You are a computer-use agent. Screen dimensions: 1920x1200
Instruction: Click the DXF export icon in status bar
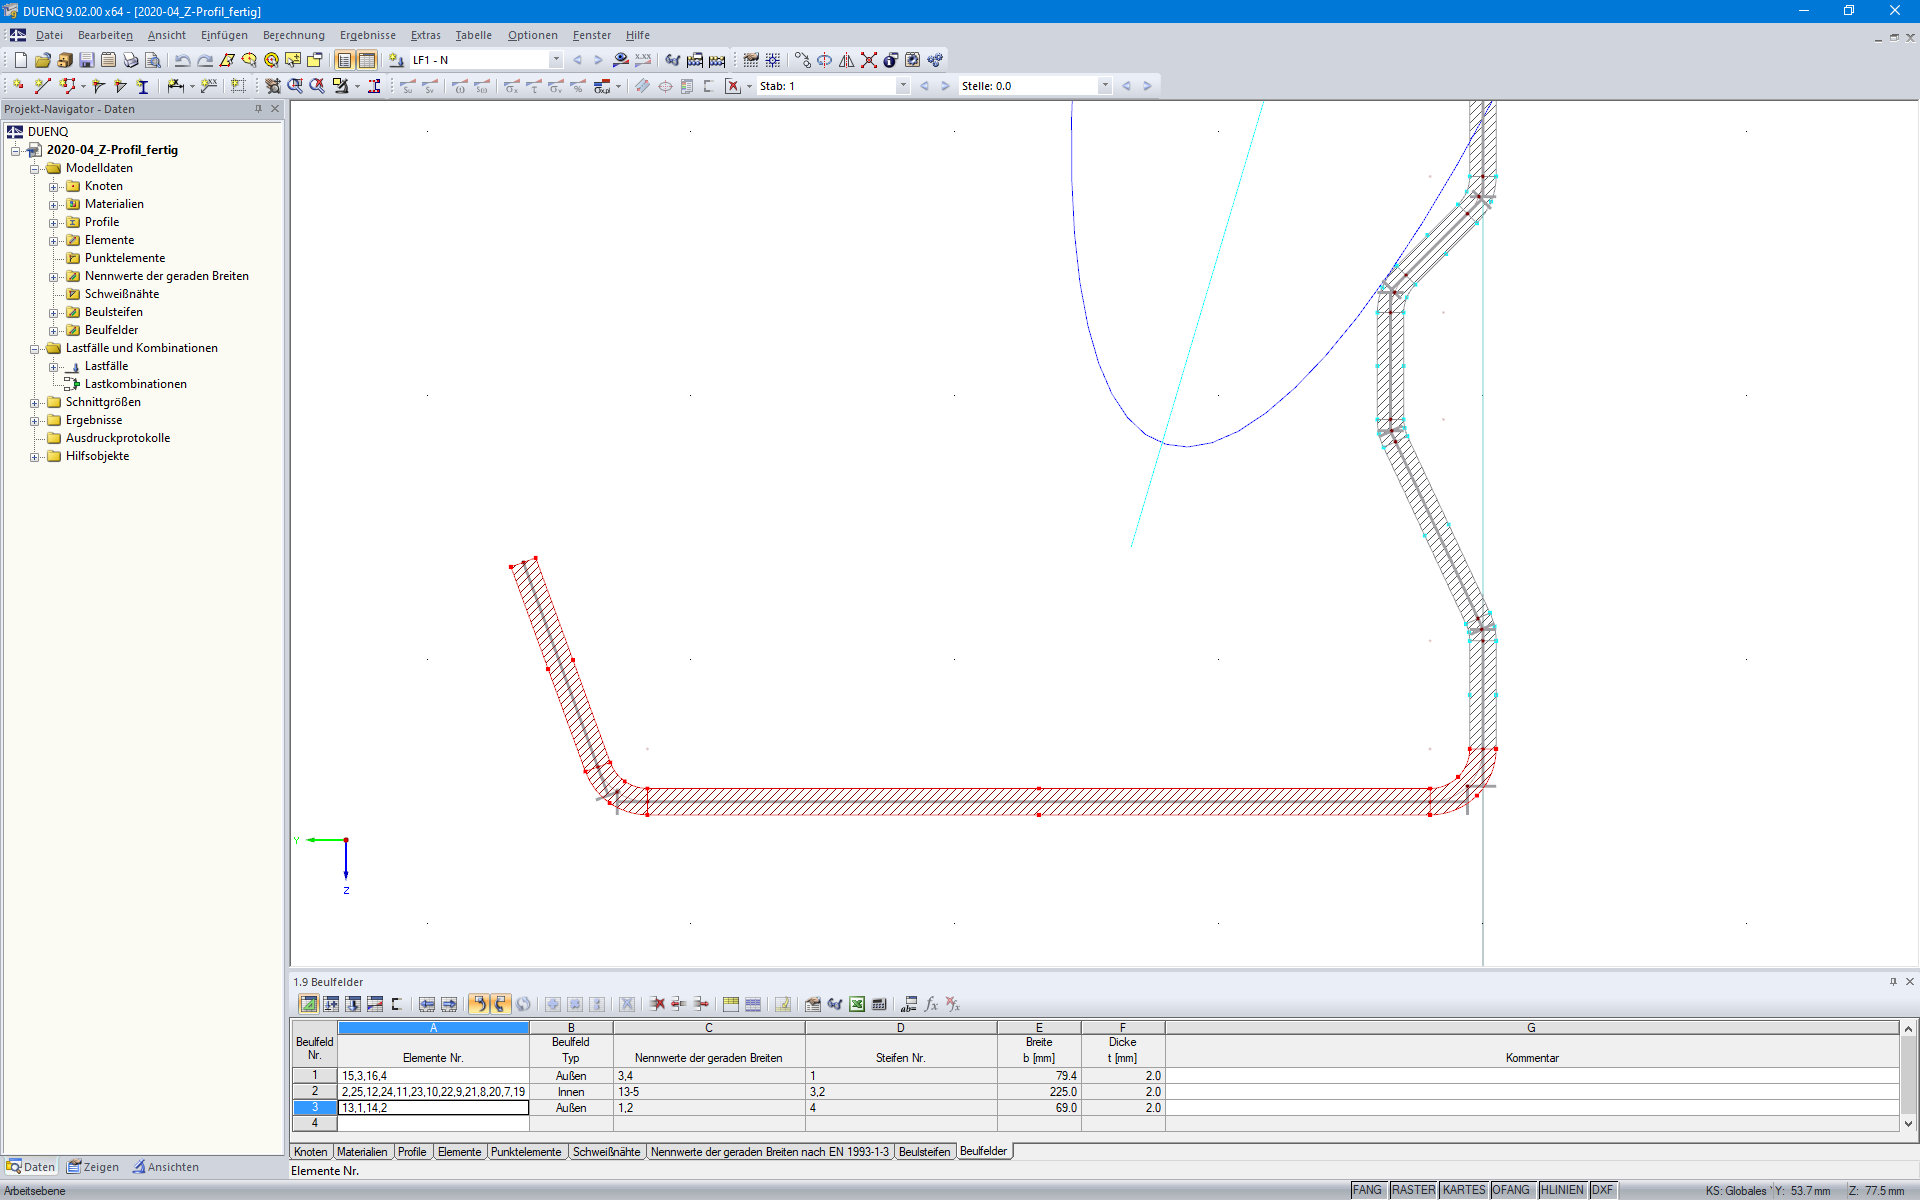(1608, 1189)
